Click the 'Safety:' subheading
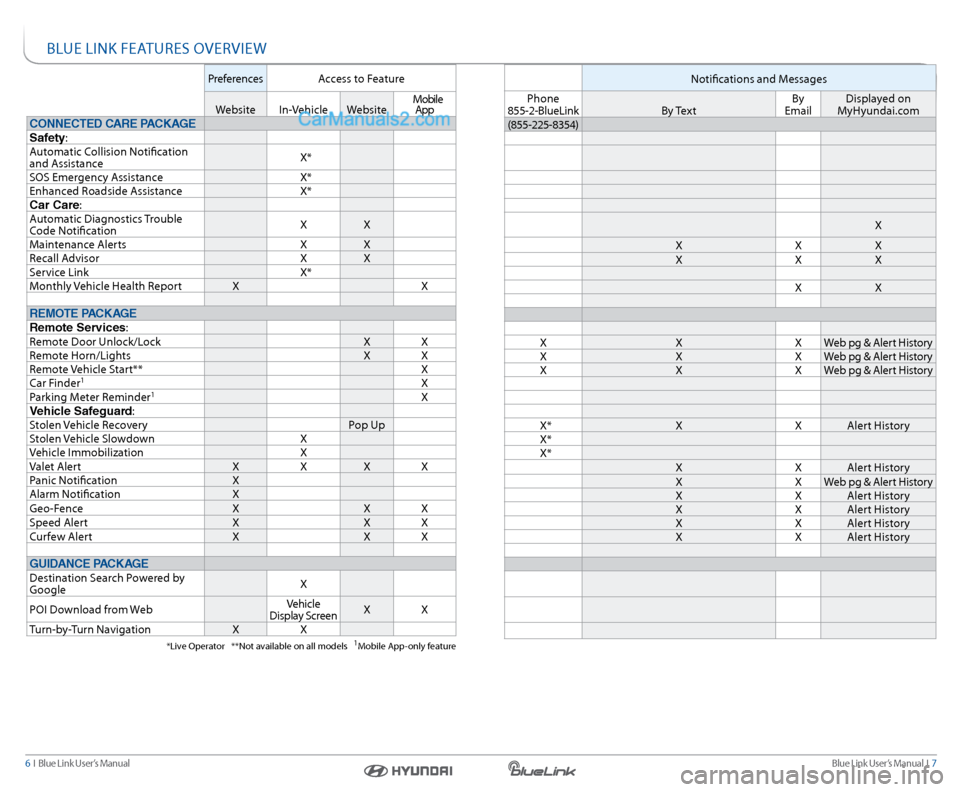 pos(48,138)
